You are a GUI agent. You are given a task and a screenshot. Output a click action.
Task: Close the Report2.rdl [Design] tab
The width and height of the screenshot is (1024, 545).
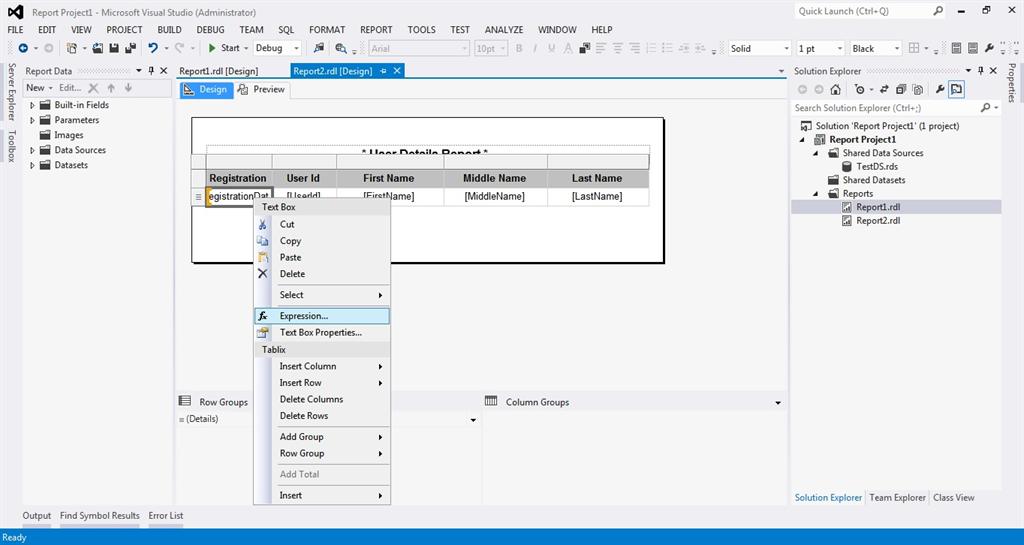tap(396, 70)
